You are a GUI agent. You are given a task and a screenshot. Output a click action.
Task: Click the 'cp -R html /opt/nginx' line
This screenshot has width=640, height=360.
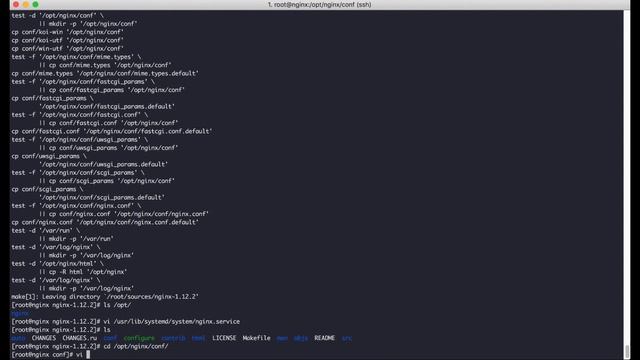(x=83, y=272)
